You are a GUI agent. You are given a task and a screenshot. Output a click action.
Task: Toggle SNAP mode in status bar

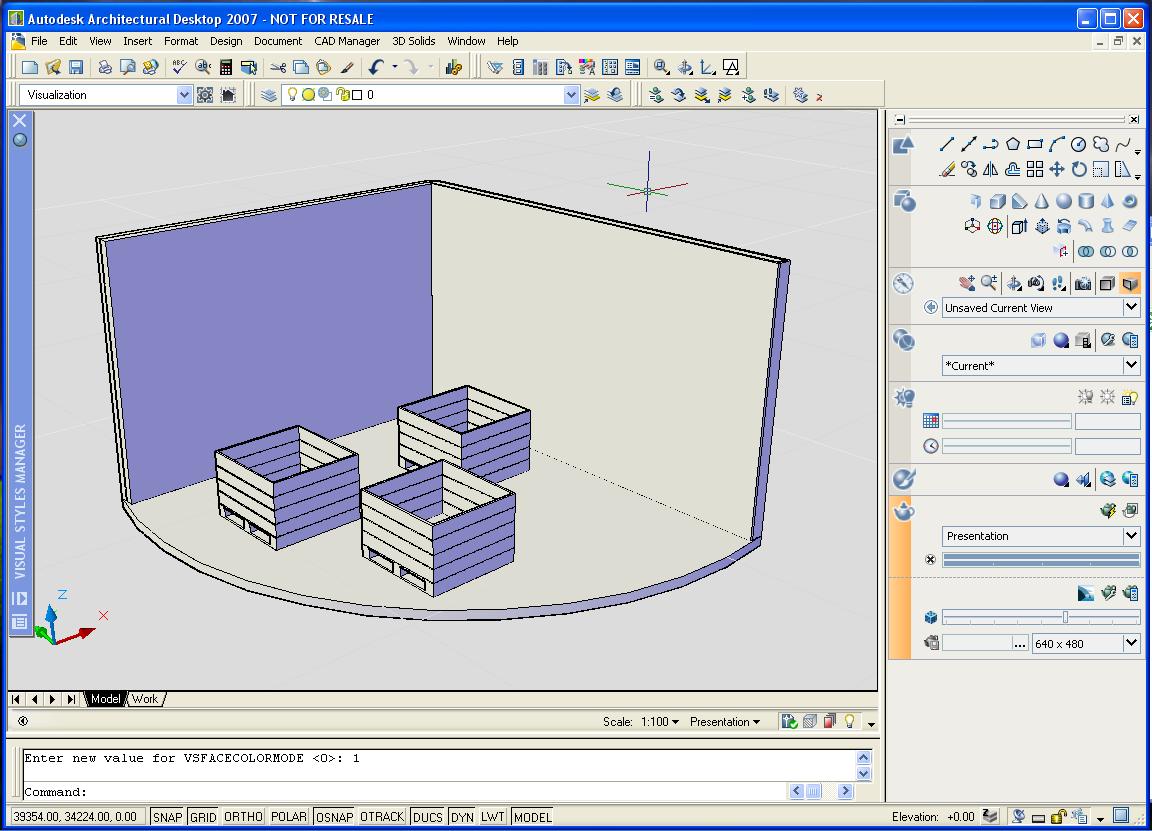point(167,817)
